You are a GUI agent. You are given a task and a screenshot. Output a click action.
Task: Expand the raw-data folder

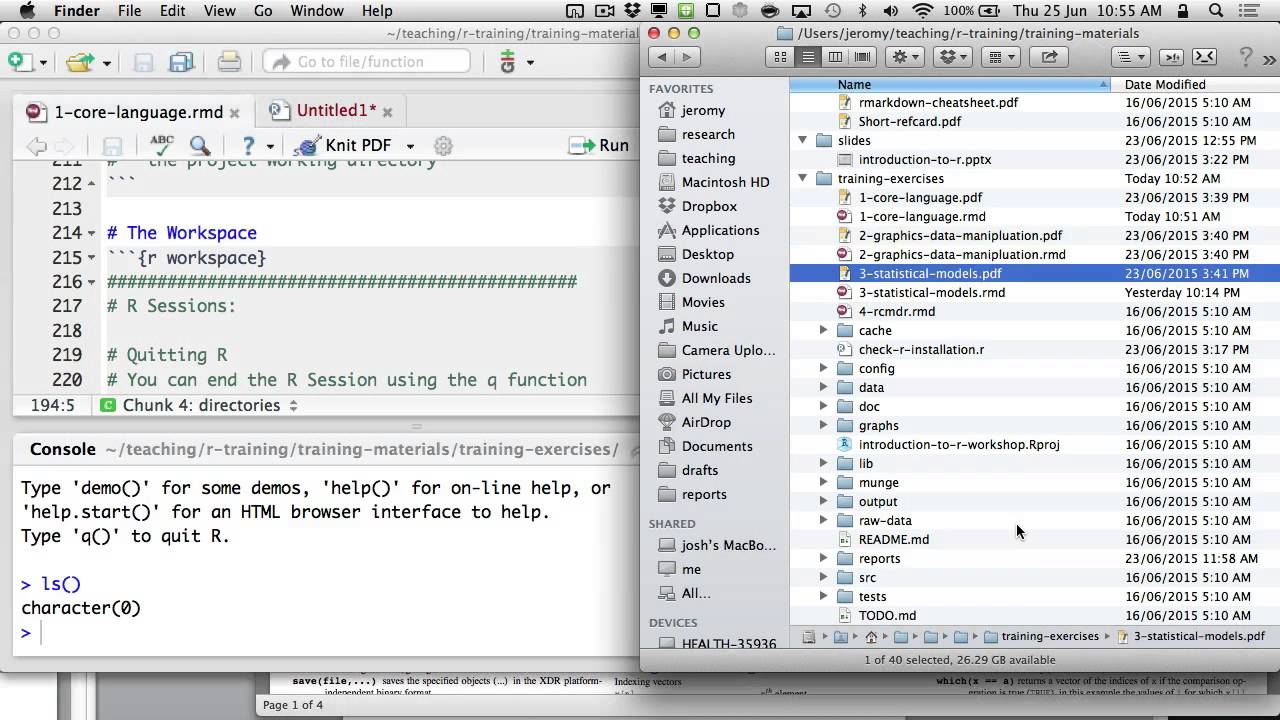tap(823, 520)
